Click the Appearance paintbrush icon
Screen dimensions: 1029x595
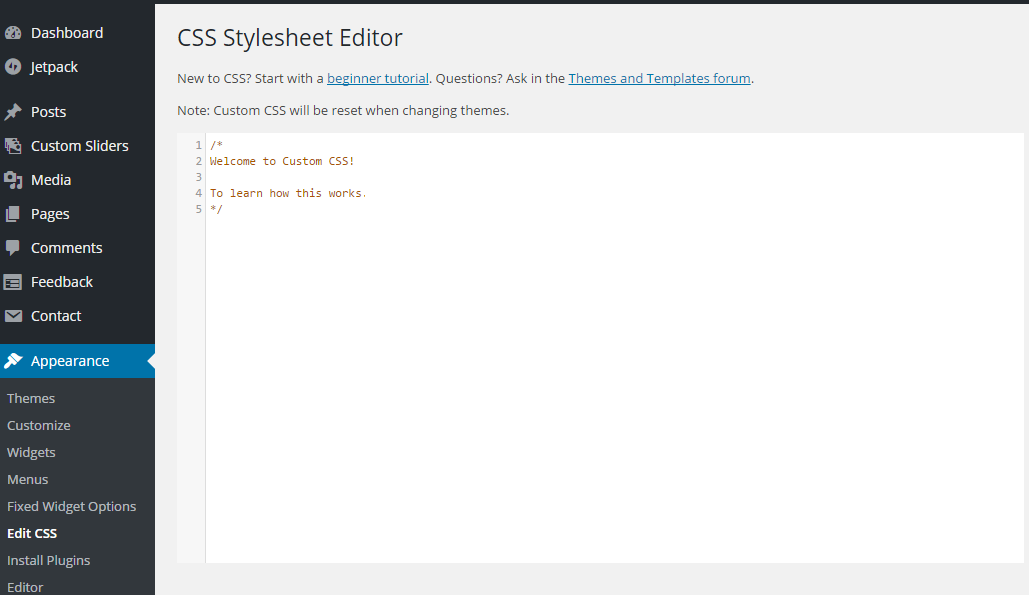tap(12, 361)
